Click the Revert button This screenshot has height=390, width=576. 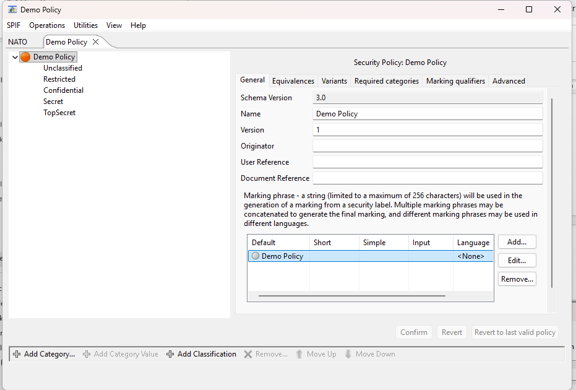(x=451, y=332)
